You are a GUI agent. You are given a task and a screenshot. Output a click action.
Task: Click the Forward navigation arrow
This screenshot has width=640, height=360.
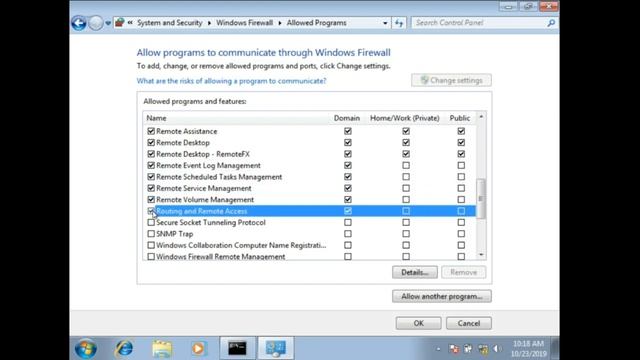click(96, 23)
